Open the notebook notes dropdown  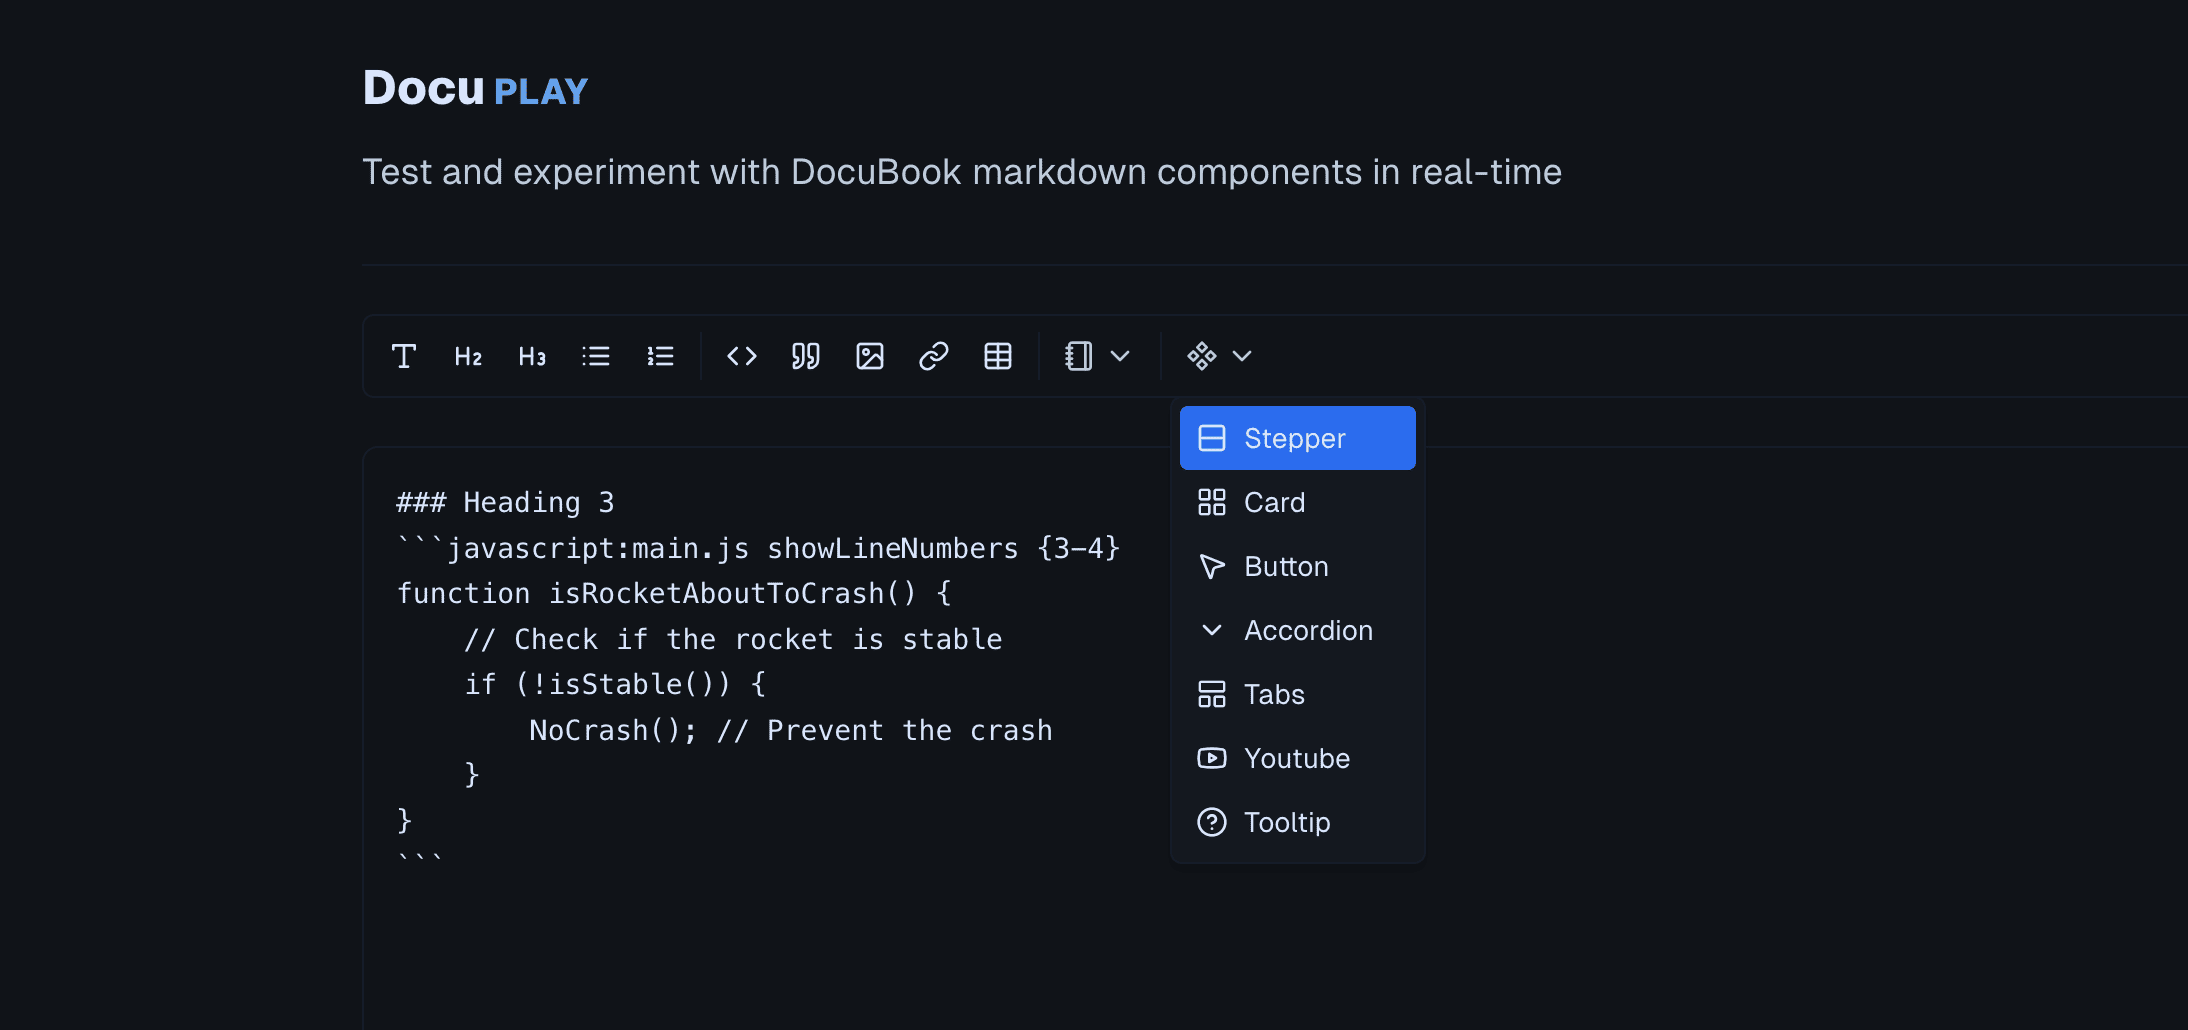(1097, 357)
